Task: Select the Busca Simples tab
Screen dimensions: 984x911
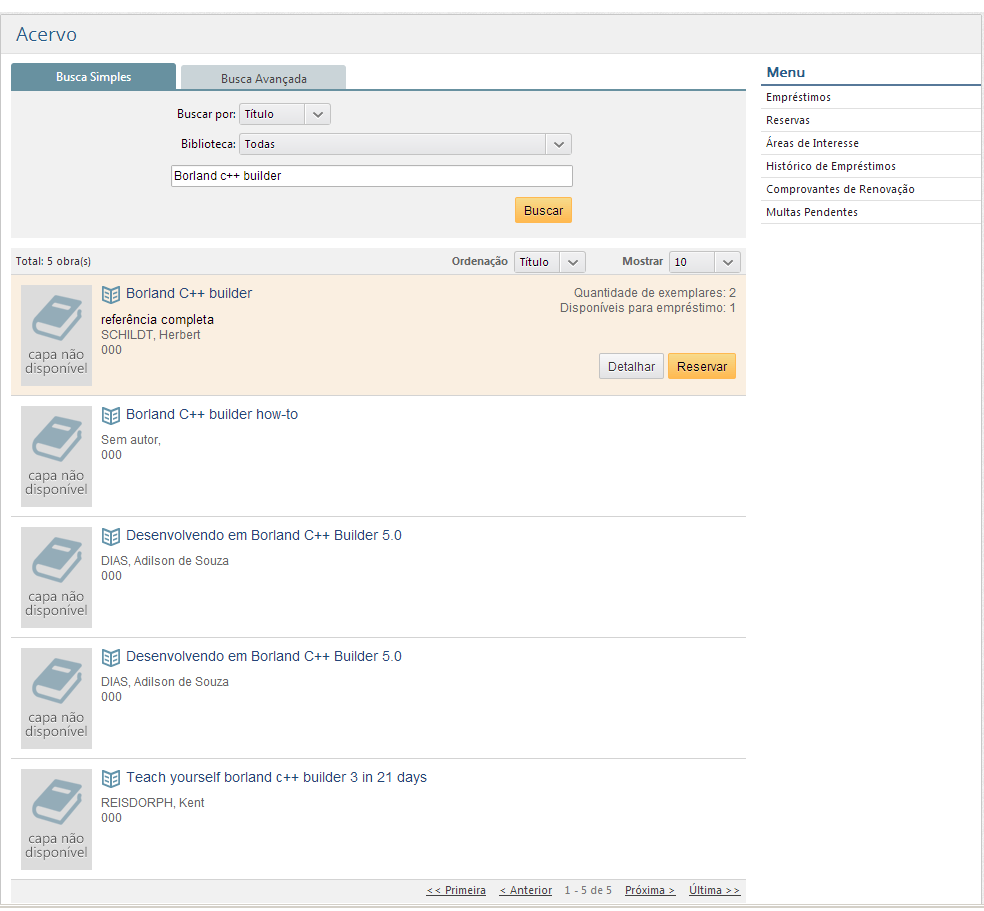Action: click(93, 77)
